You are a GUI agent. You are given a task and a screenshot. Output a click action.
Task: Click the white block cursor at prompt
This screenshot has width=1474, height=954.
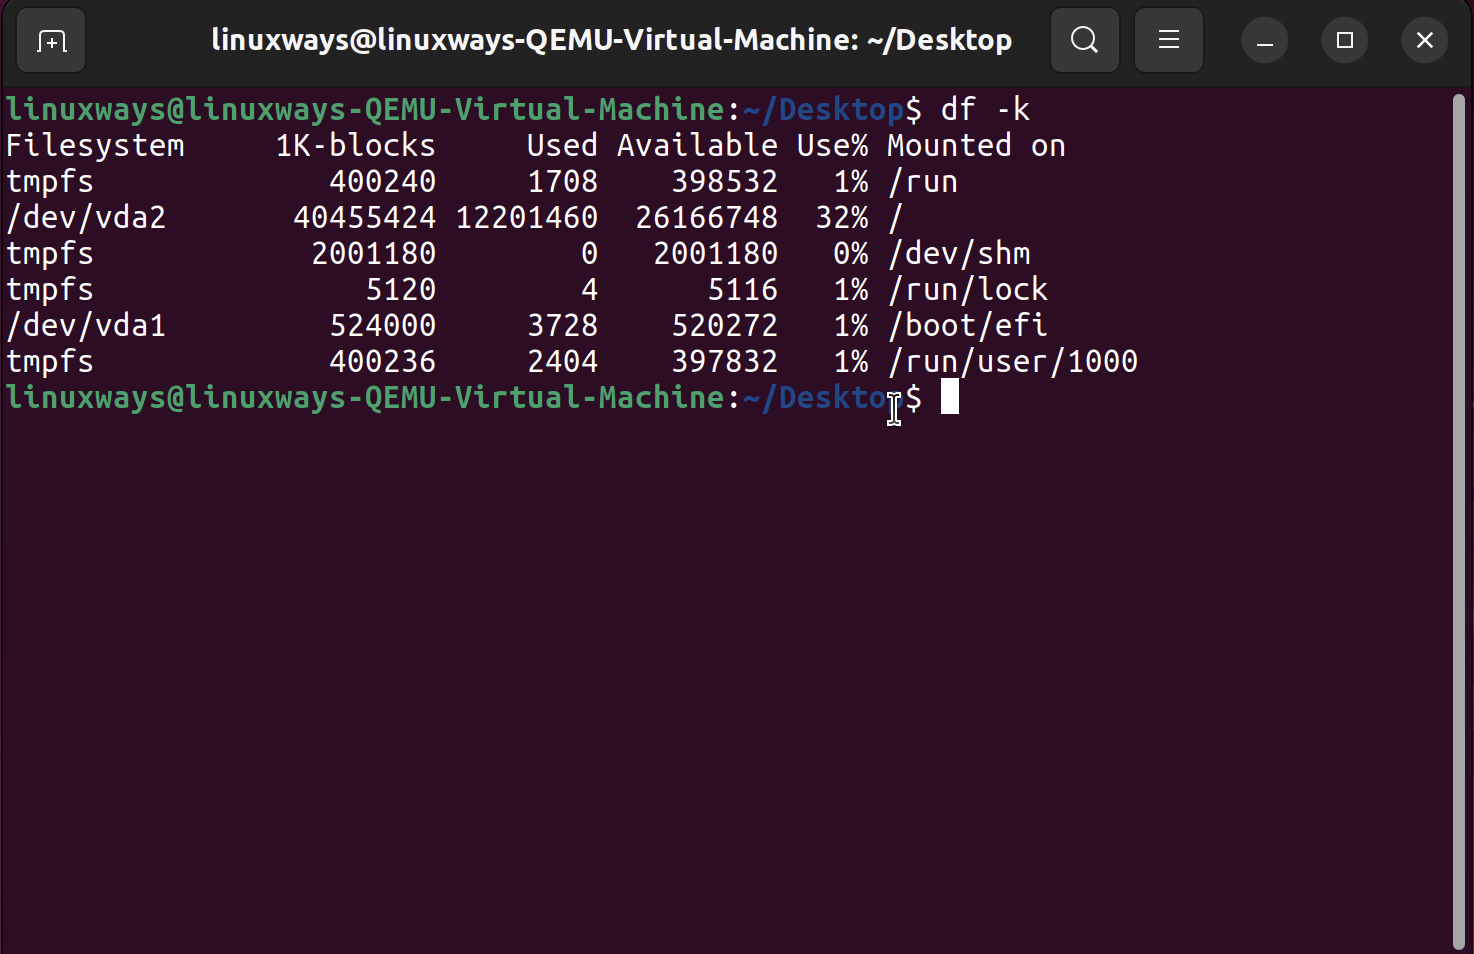(949, 397)
